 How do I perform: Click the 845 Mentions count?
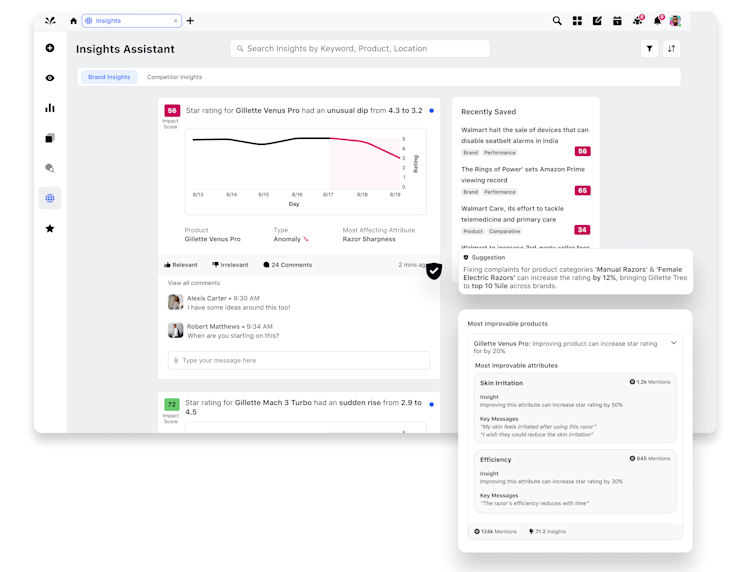click(x=650, y=459)
